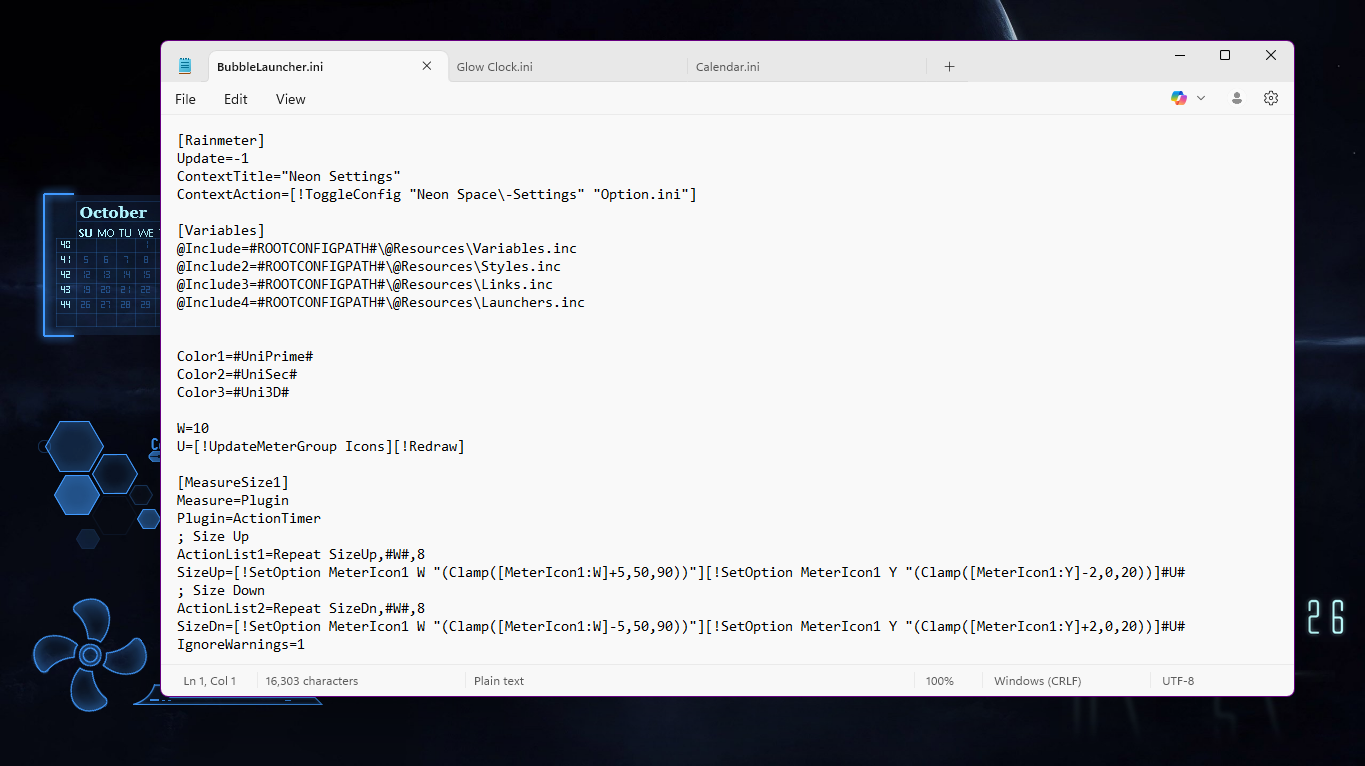Click the Windows (CRLF) line ending indicator
The height and width of the screenshot is (766, 1365).
coord(1037,681)
